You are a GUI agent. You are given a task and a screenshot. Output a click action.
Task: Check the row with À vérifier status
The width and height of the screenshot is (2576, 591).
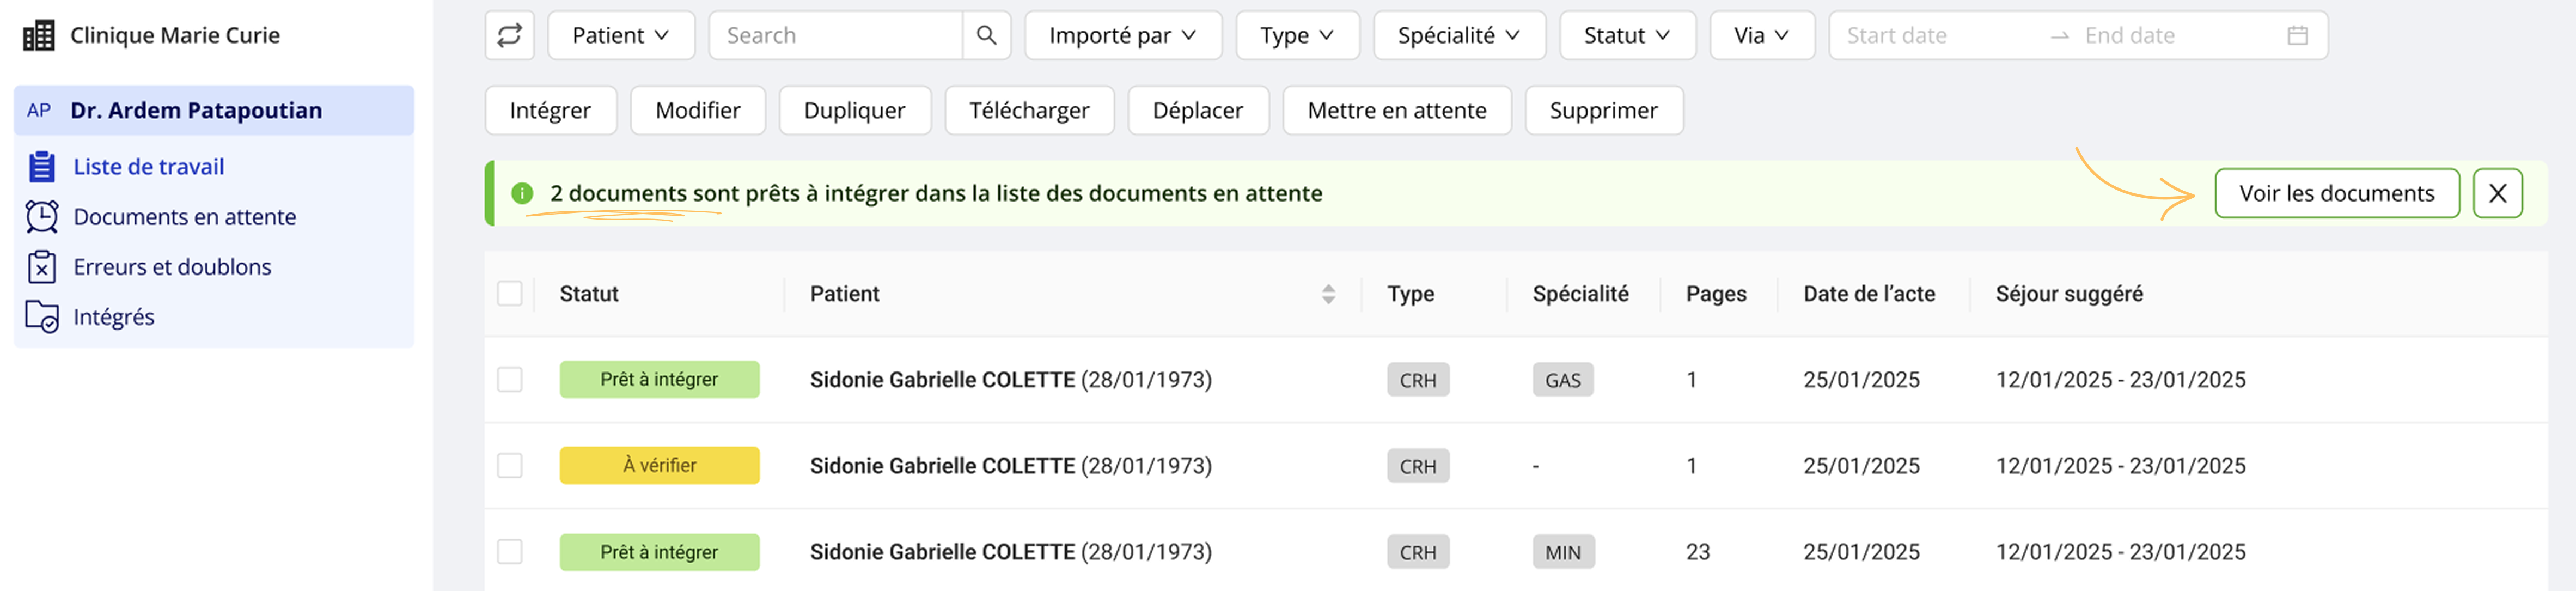[x=510, y=466]
